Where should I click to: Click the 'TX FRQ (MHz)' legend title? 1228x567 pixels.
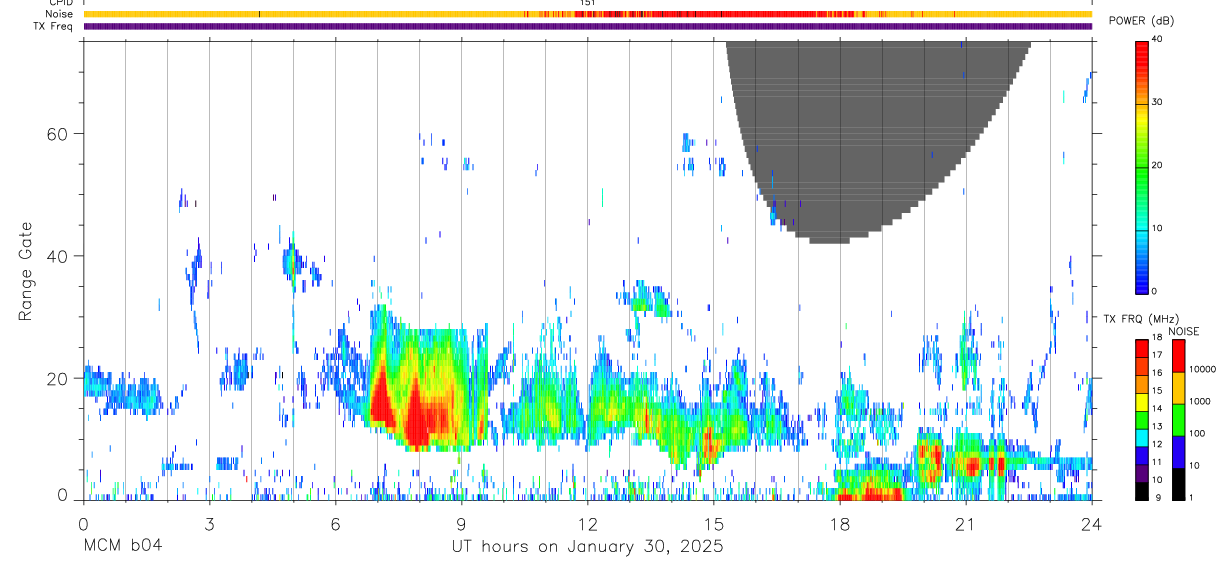[1140, 319]
